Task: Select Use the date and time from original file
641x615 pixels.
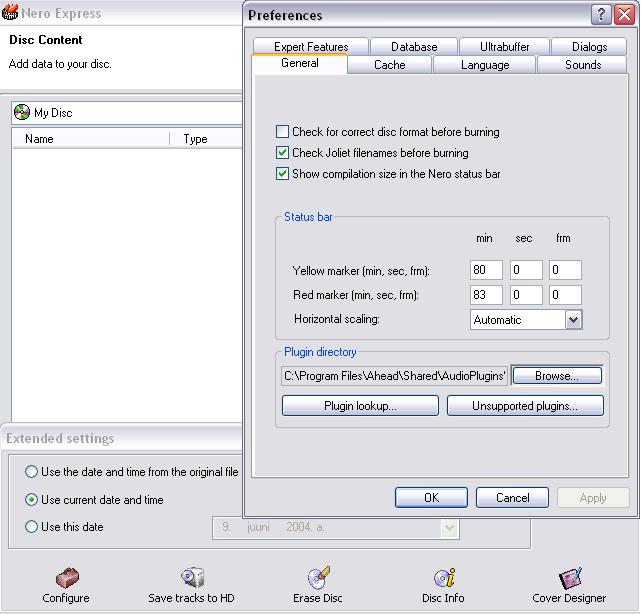Action: click(x=31, y=471)
